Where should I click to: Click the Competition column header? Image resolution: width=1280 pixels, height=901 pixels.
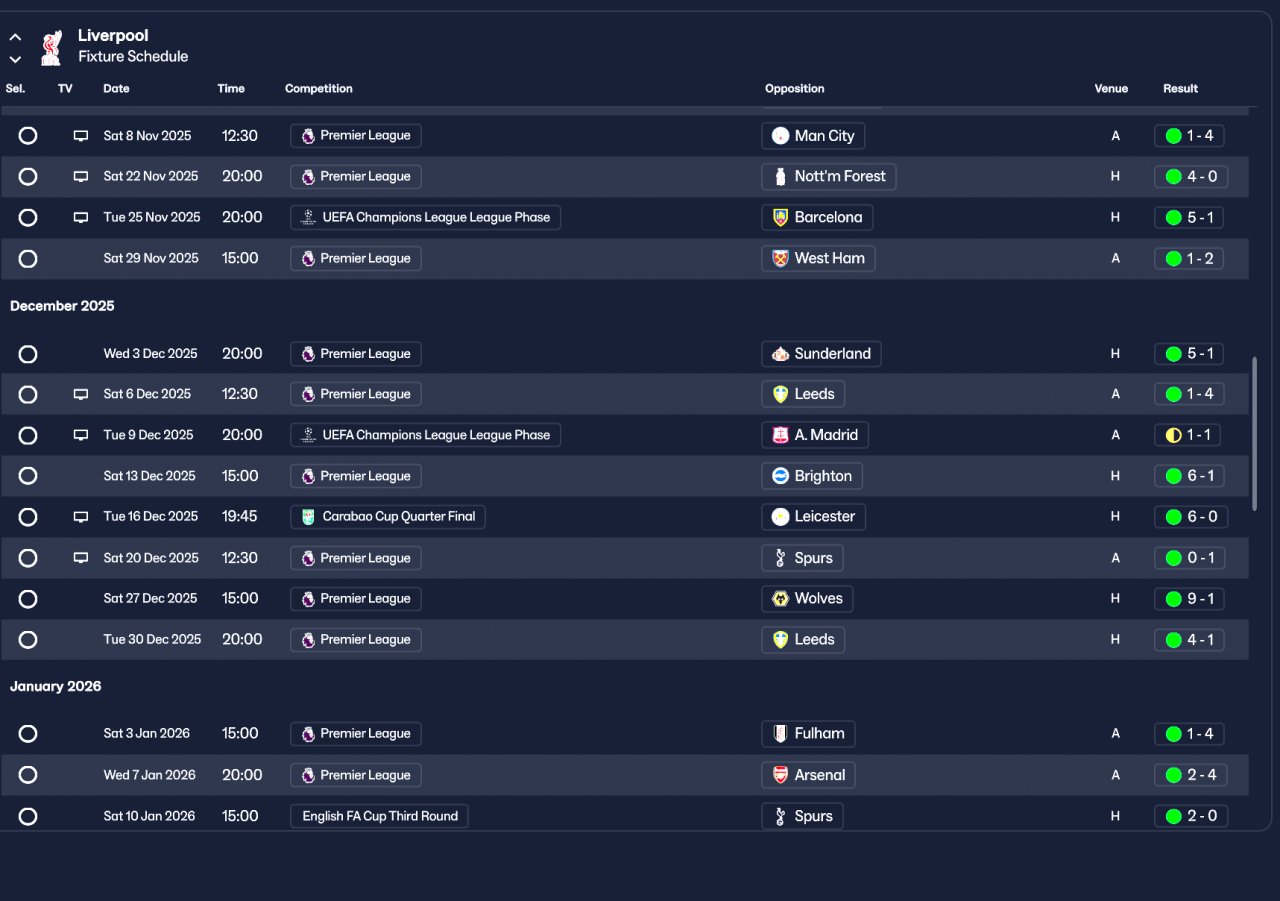pos(319,89)
